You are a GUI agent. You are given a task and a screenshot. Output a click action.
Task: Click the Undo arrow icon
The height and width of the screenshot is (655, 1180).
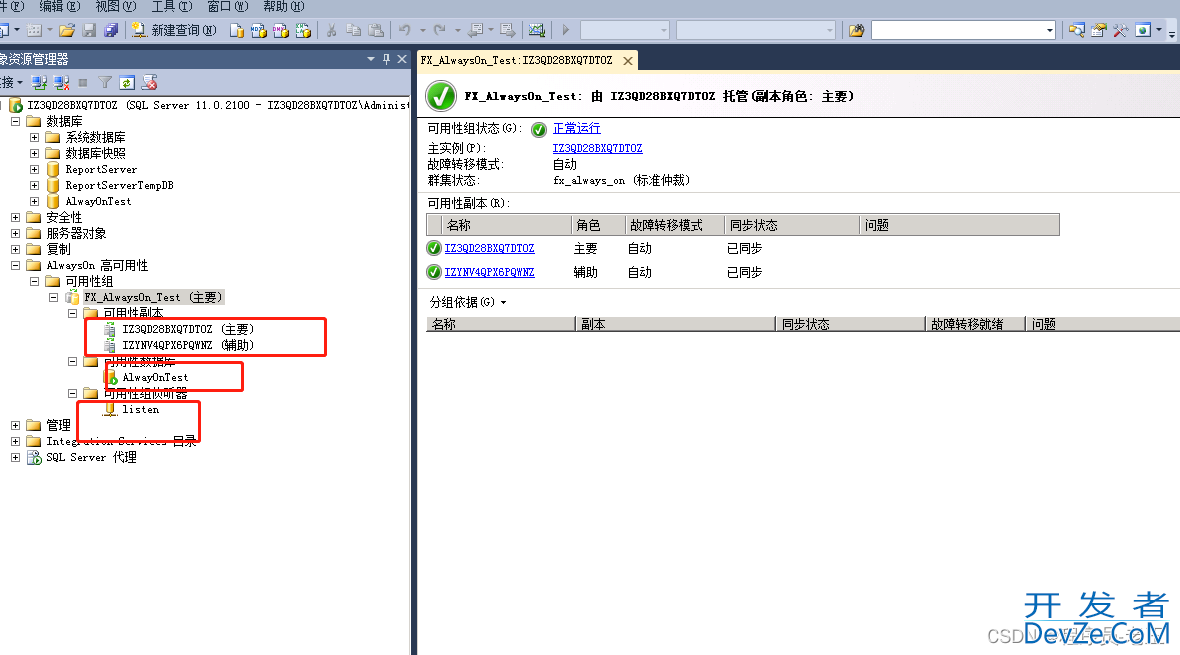405,31
